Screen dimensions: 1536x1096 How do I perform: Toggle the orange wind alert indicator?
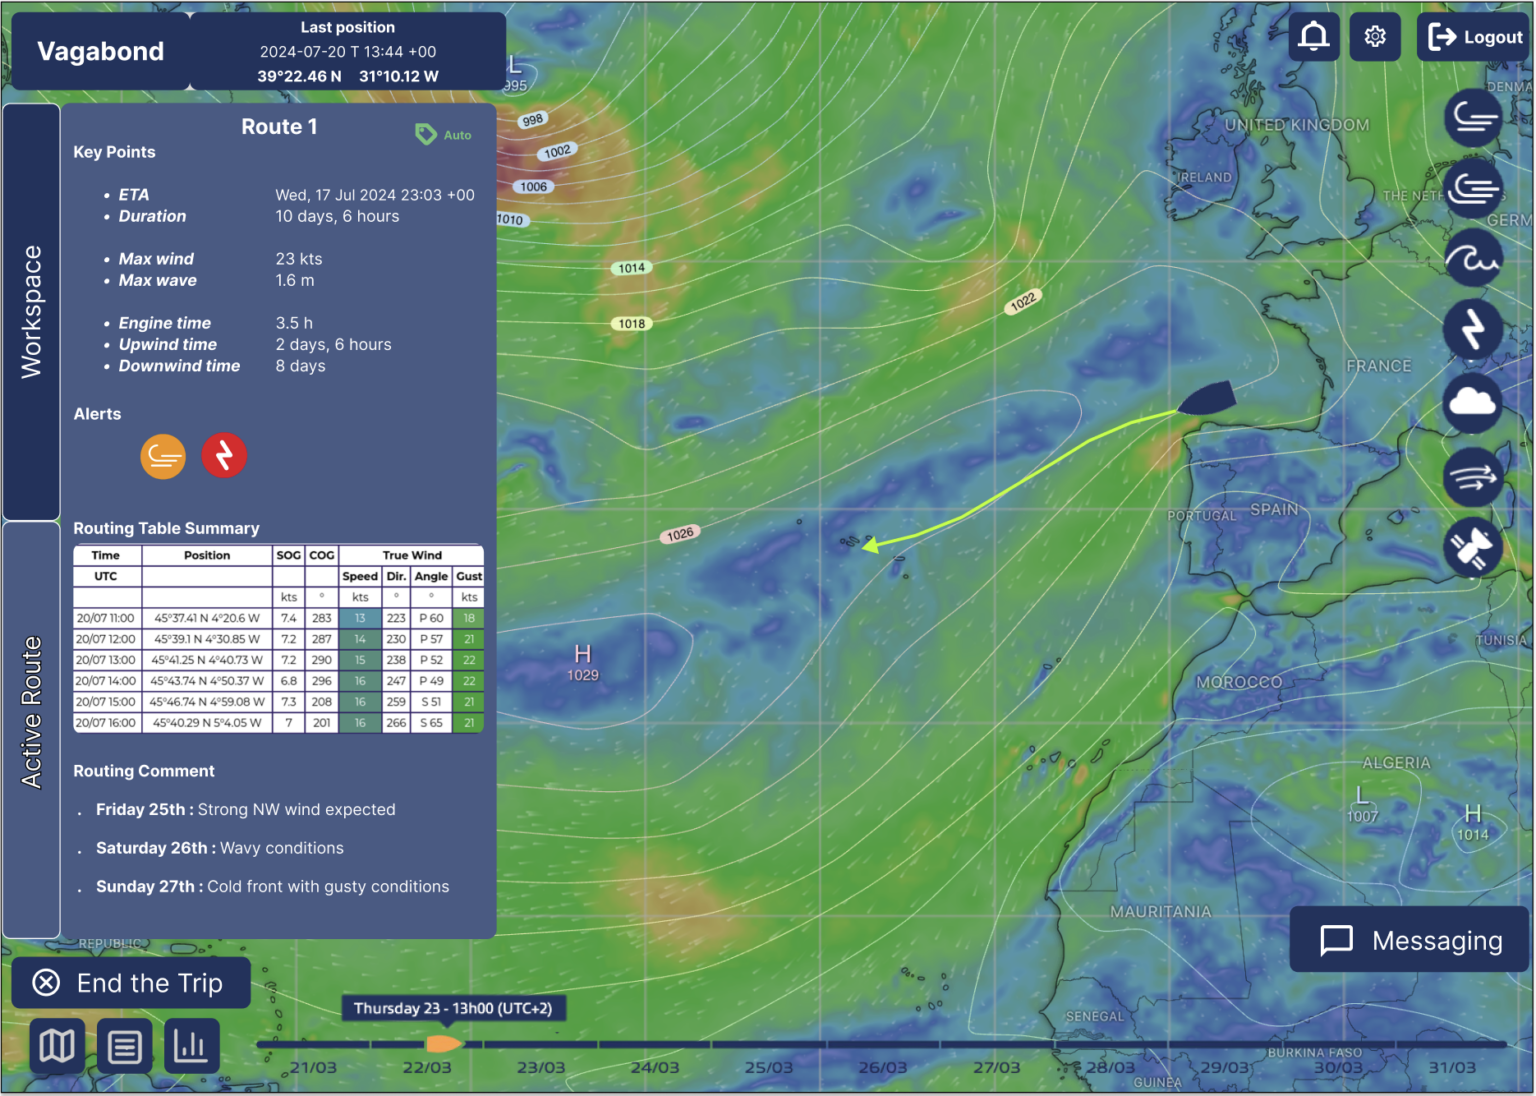163,456
